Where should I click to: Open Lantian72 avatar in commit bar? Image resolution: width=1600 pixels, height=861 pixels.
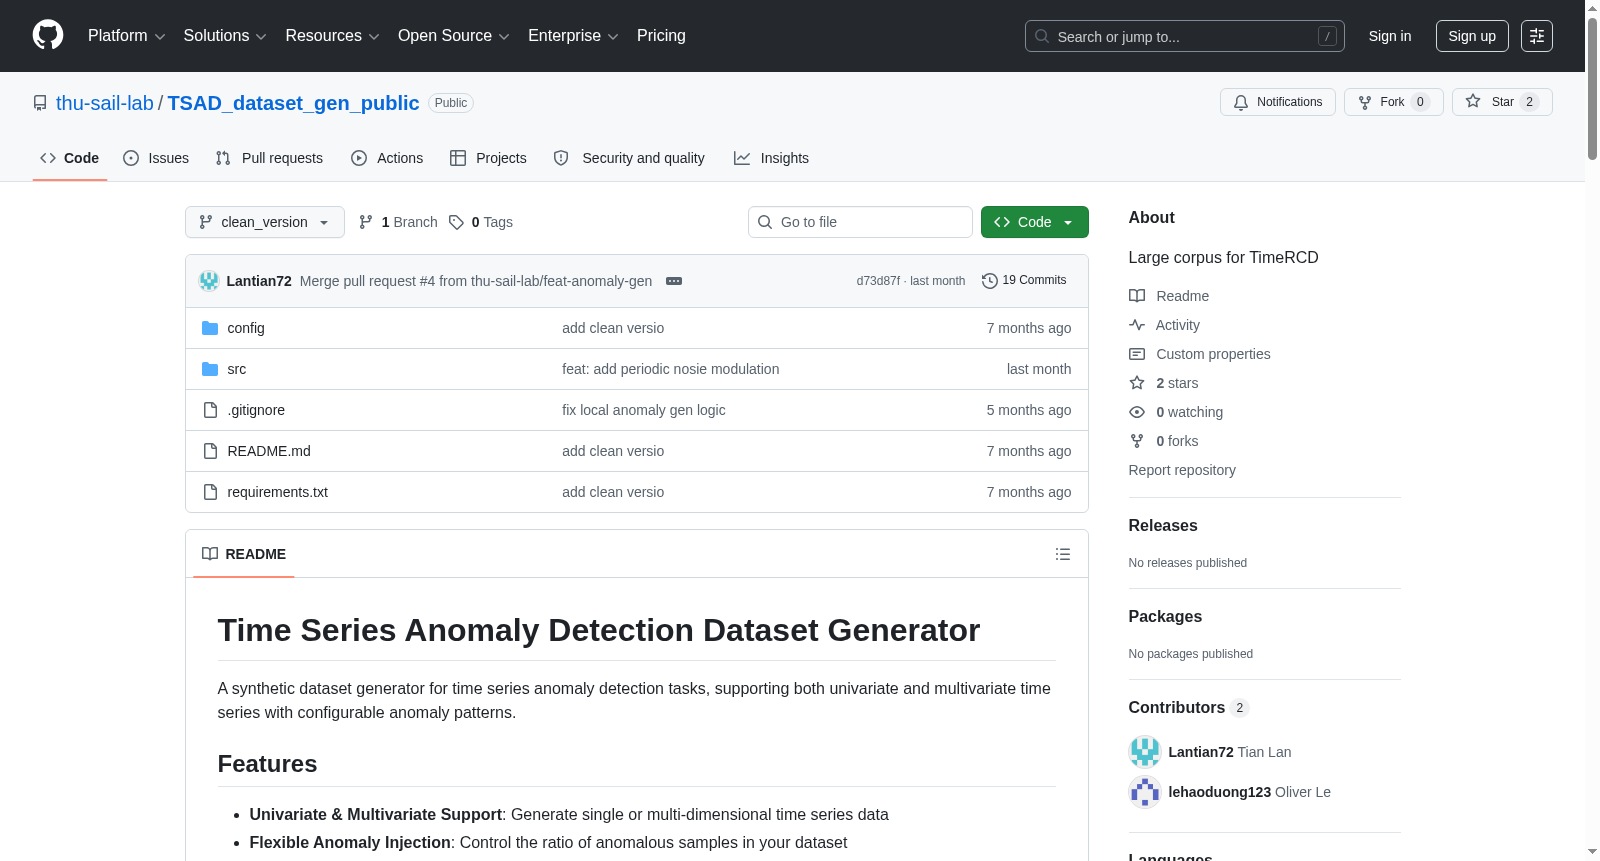pos(209,281)
